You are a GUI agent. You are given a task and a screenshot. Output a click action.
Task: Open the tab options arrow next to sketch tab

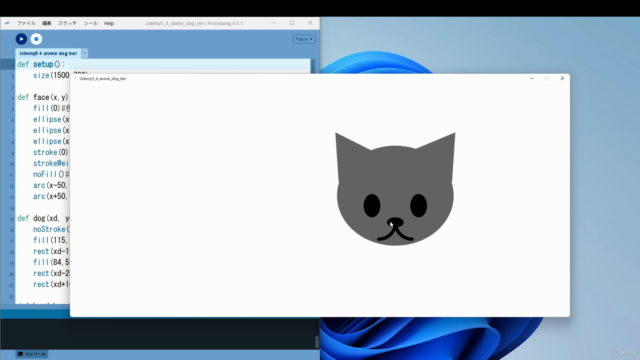(84, 53)
